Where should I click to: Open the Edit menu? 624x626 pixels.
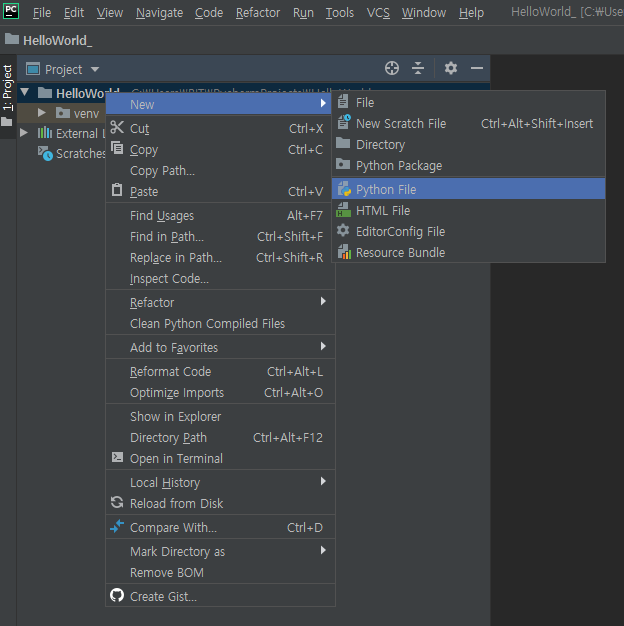tap(74, 13)
